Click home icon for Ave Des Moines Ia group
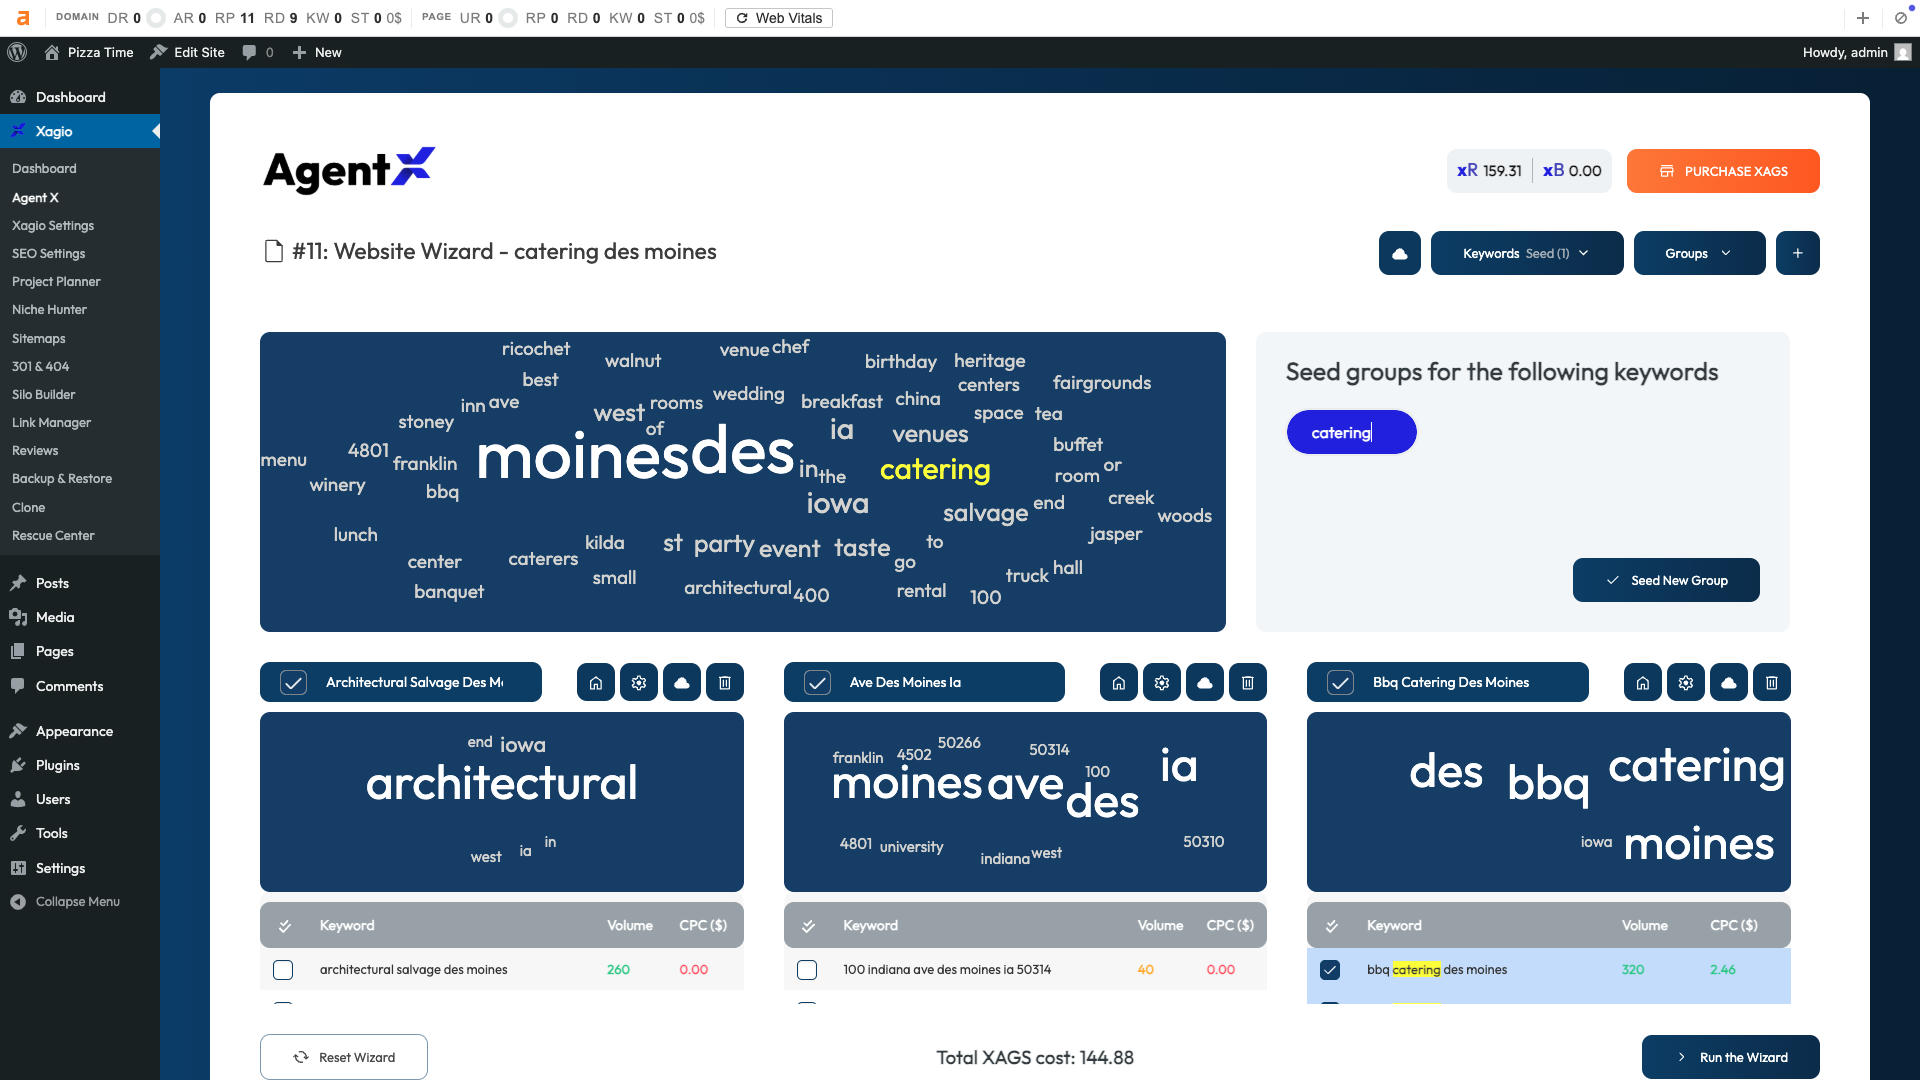 click(x=1119, y=683)
